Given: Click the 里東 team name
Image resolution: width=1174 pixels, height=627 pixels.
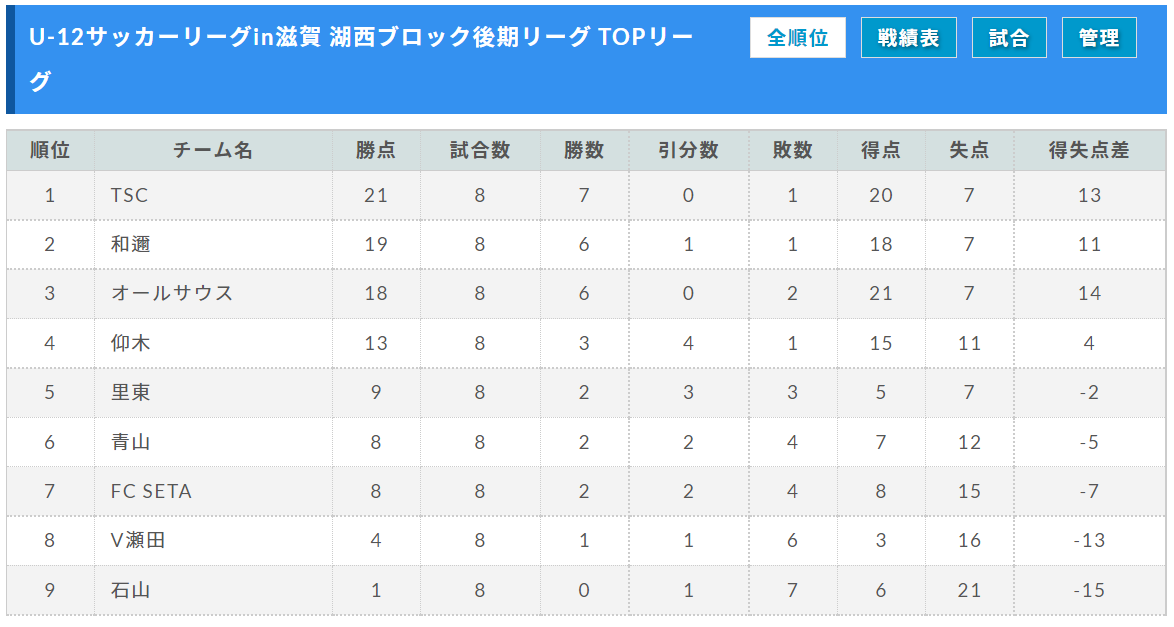Looking at the screenshot, I should tap(131, 392).
